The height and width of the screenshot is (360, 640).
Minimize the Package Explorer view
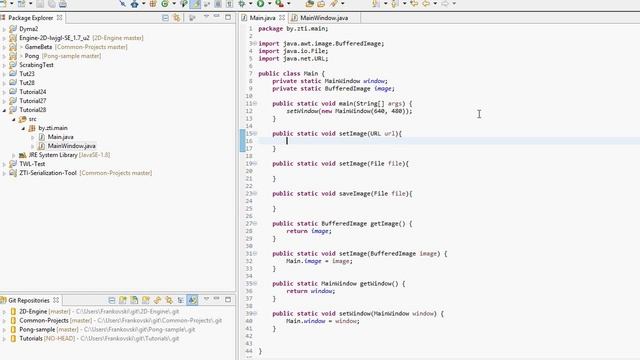217,17
